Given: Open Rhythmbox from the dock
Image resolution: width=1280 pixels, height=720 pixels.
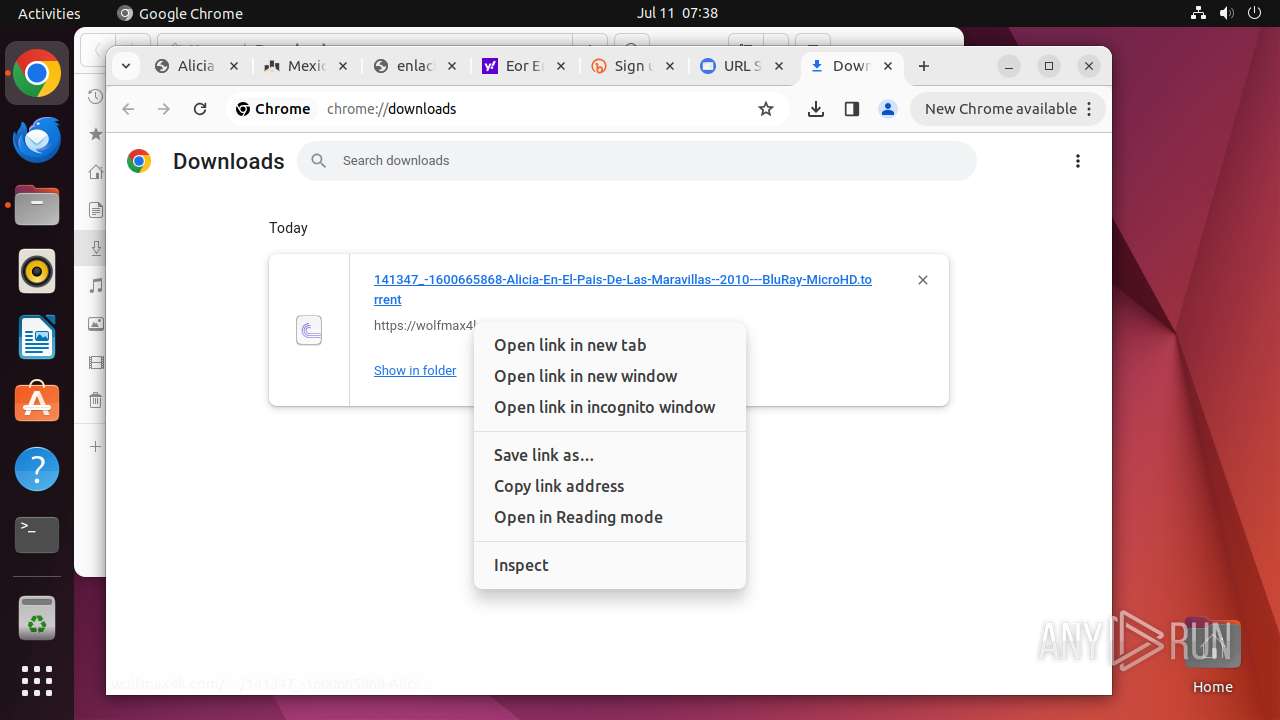Looking at the screenshot, I should pos(37,272).
